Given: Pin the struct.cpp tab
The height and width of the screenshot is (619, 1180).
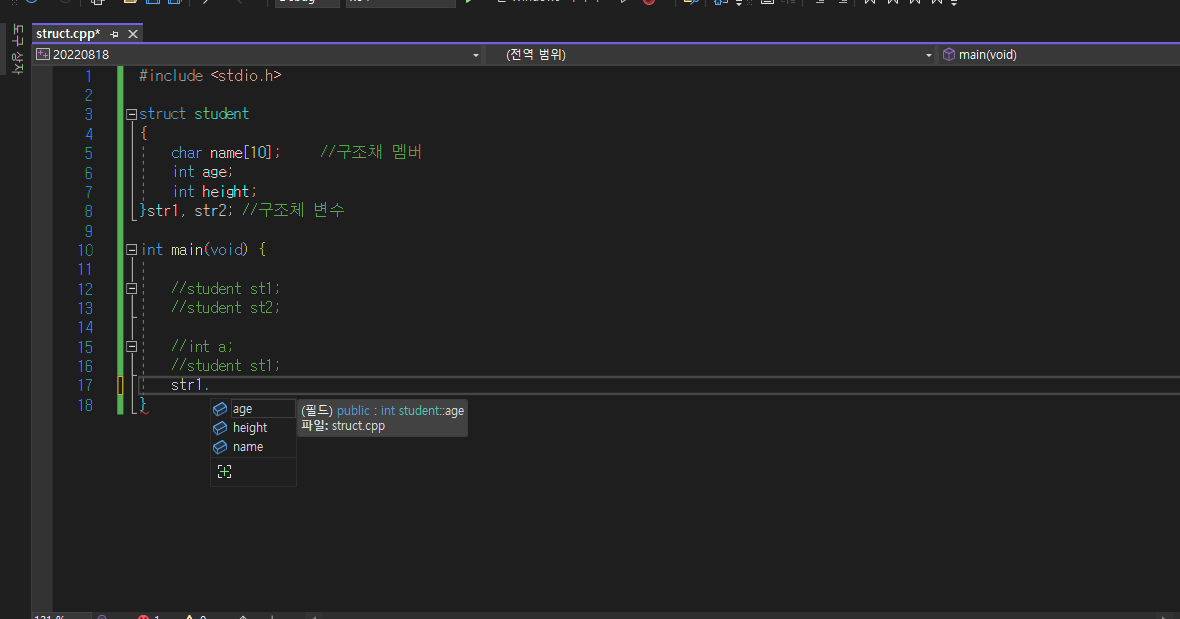Looking at the screenshot, I should (114, 34).
